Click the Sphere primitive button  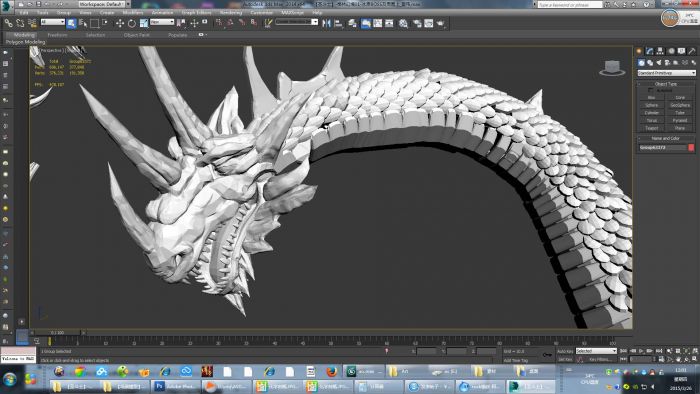[x=651, y=105]
